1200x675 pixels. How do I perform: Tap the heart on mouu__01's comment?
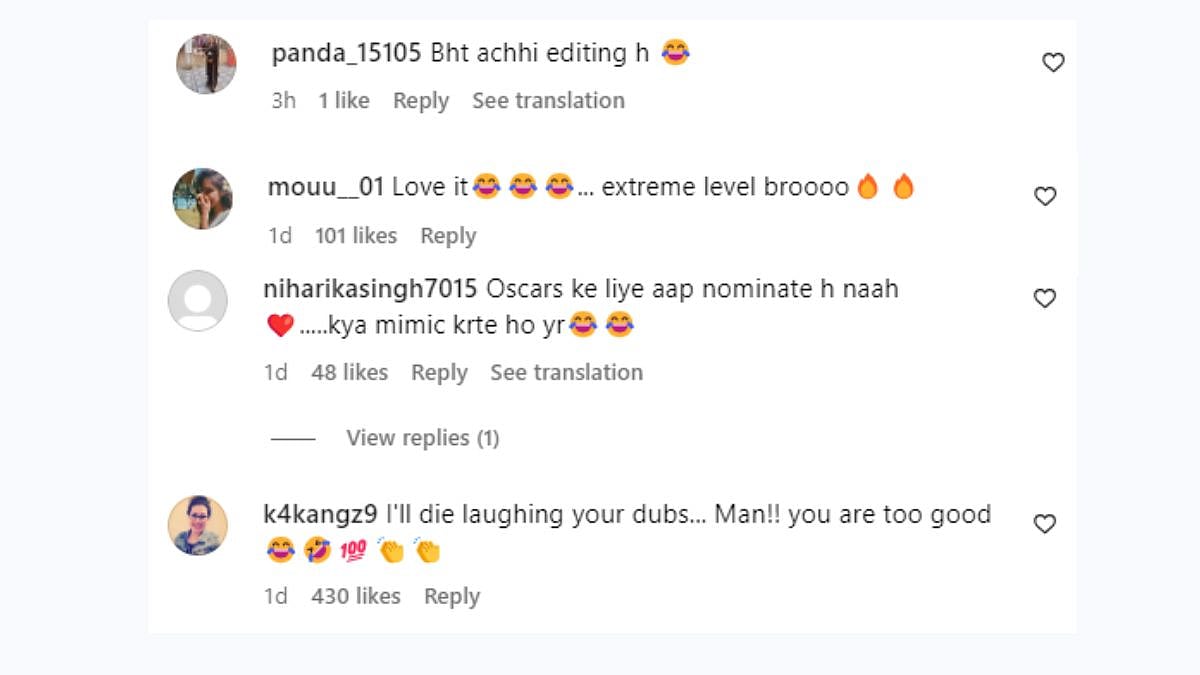pyautogui.click(x=1045, y=197)
